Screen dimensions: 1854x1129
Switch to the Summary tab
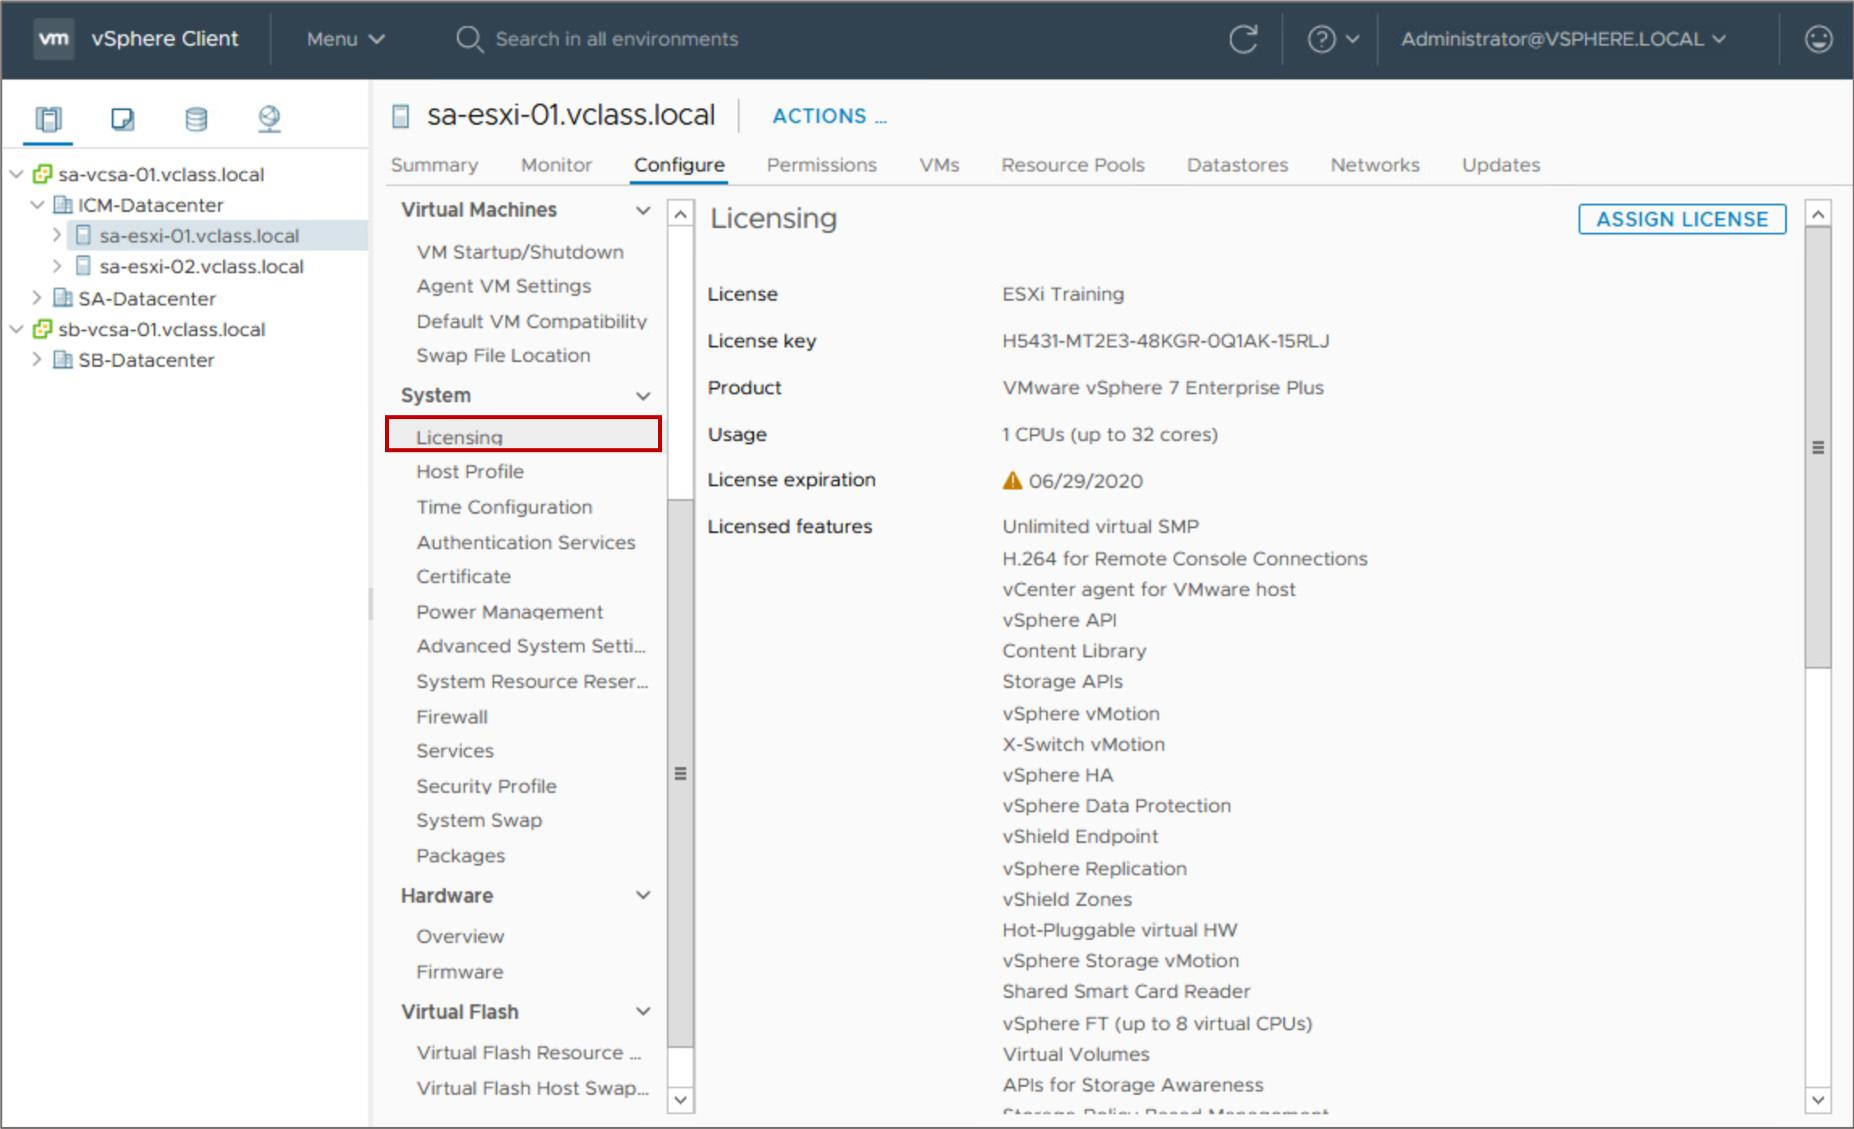point(434,165)
